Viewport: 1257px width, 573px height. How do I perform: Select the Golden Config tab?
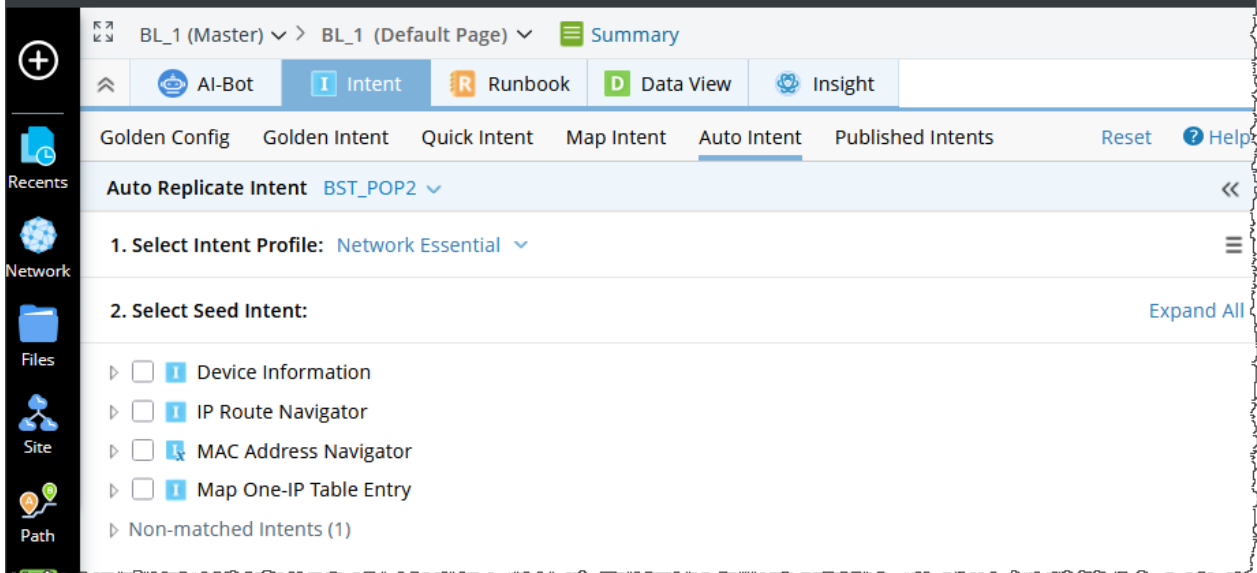point(165,138)
